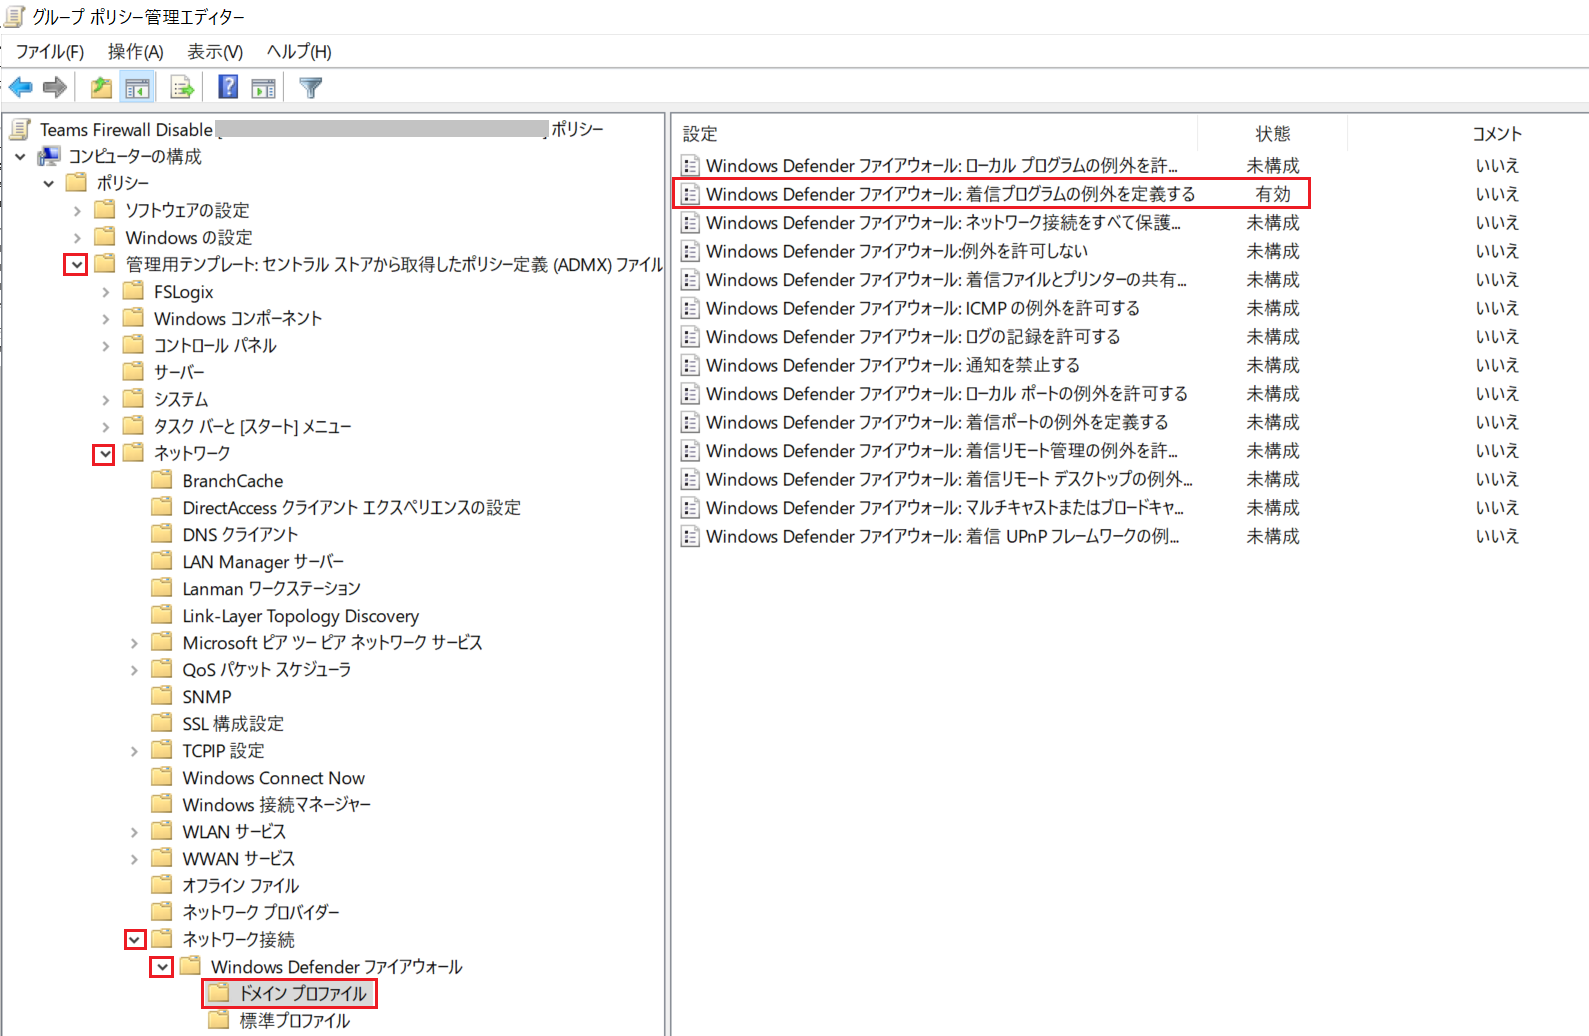
Task: Open the 操作(A) menu
Action: [136, 51]
